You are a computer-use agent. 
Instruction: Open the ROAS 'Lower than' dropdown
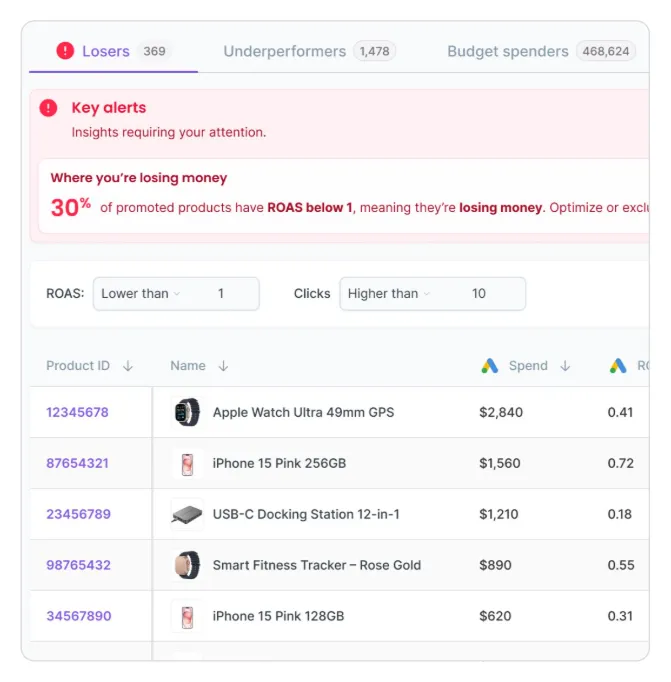[140, 294]
